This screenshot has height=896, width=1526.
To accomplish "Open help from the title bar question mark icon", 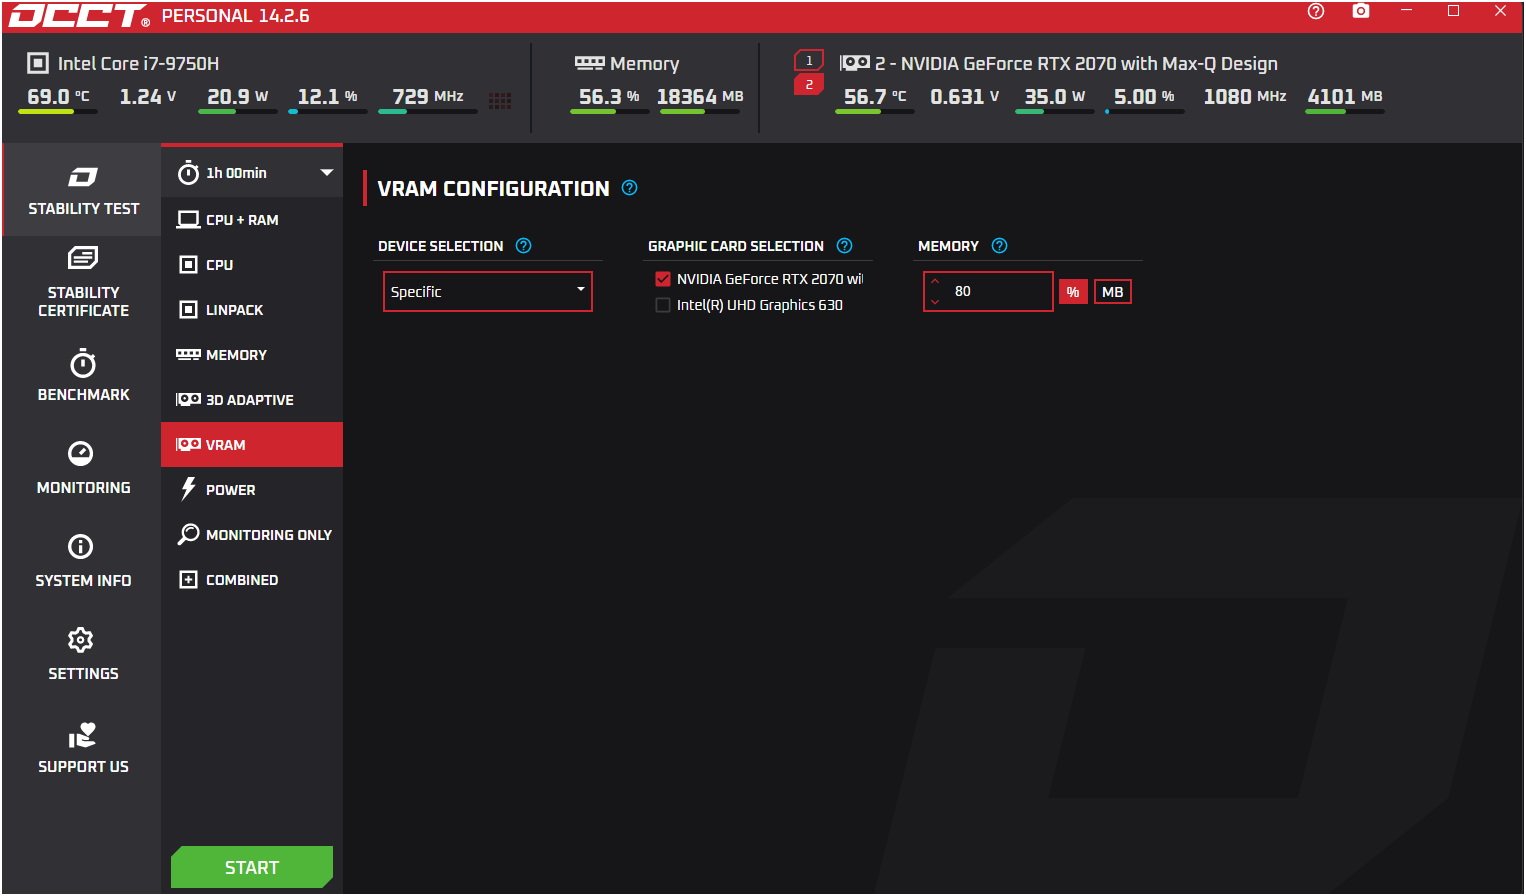I will point(1316,11).
